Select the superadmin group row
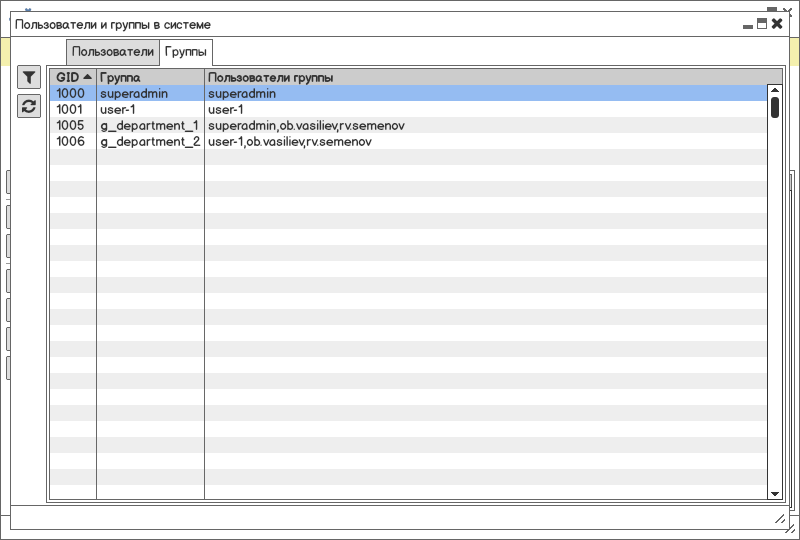 click(408, 93)
